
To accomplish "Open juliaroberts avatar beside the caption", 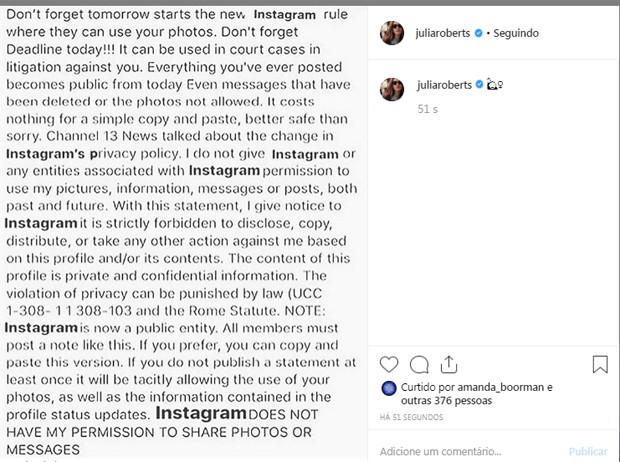I will [x=392, y=89].
